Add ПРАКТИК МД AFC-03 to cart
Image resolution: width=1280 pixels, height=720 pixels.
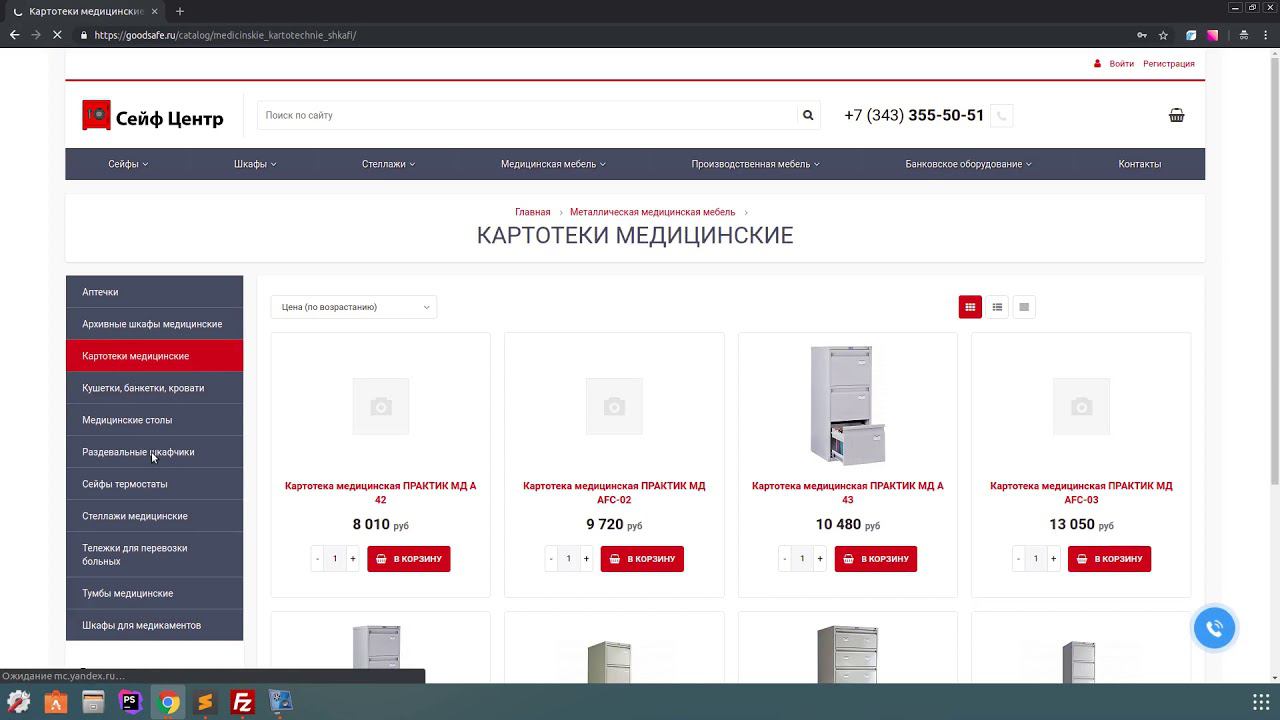pos(1110,559)
